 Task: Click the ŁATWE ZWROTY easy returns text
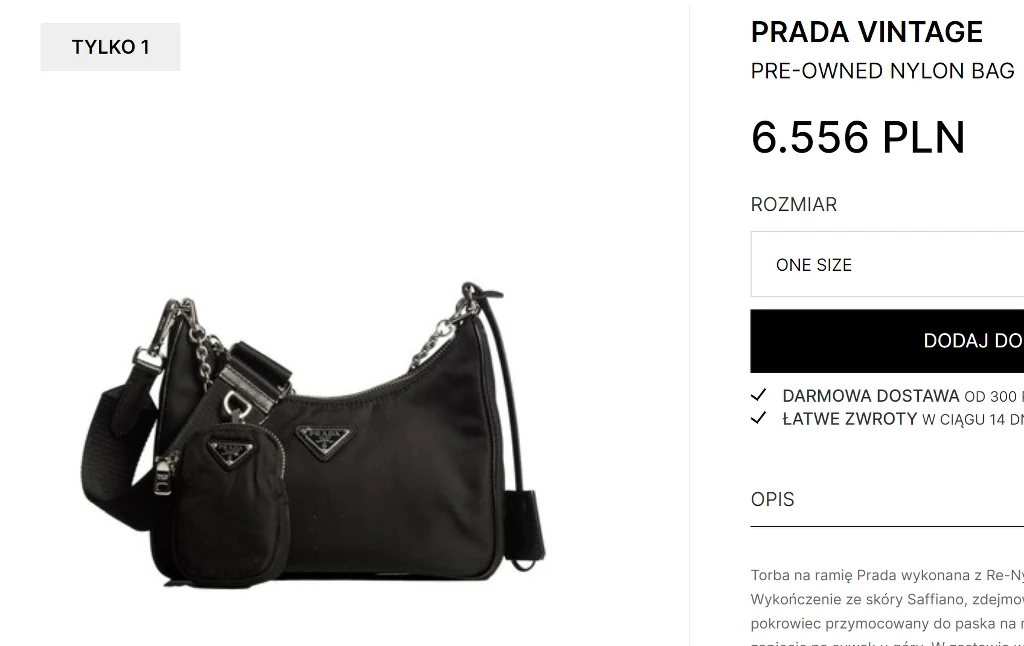pyautogui.click(x=850, y=419)
